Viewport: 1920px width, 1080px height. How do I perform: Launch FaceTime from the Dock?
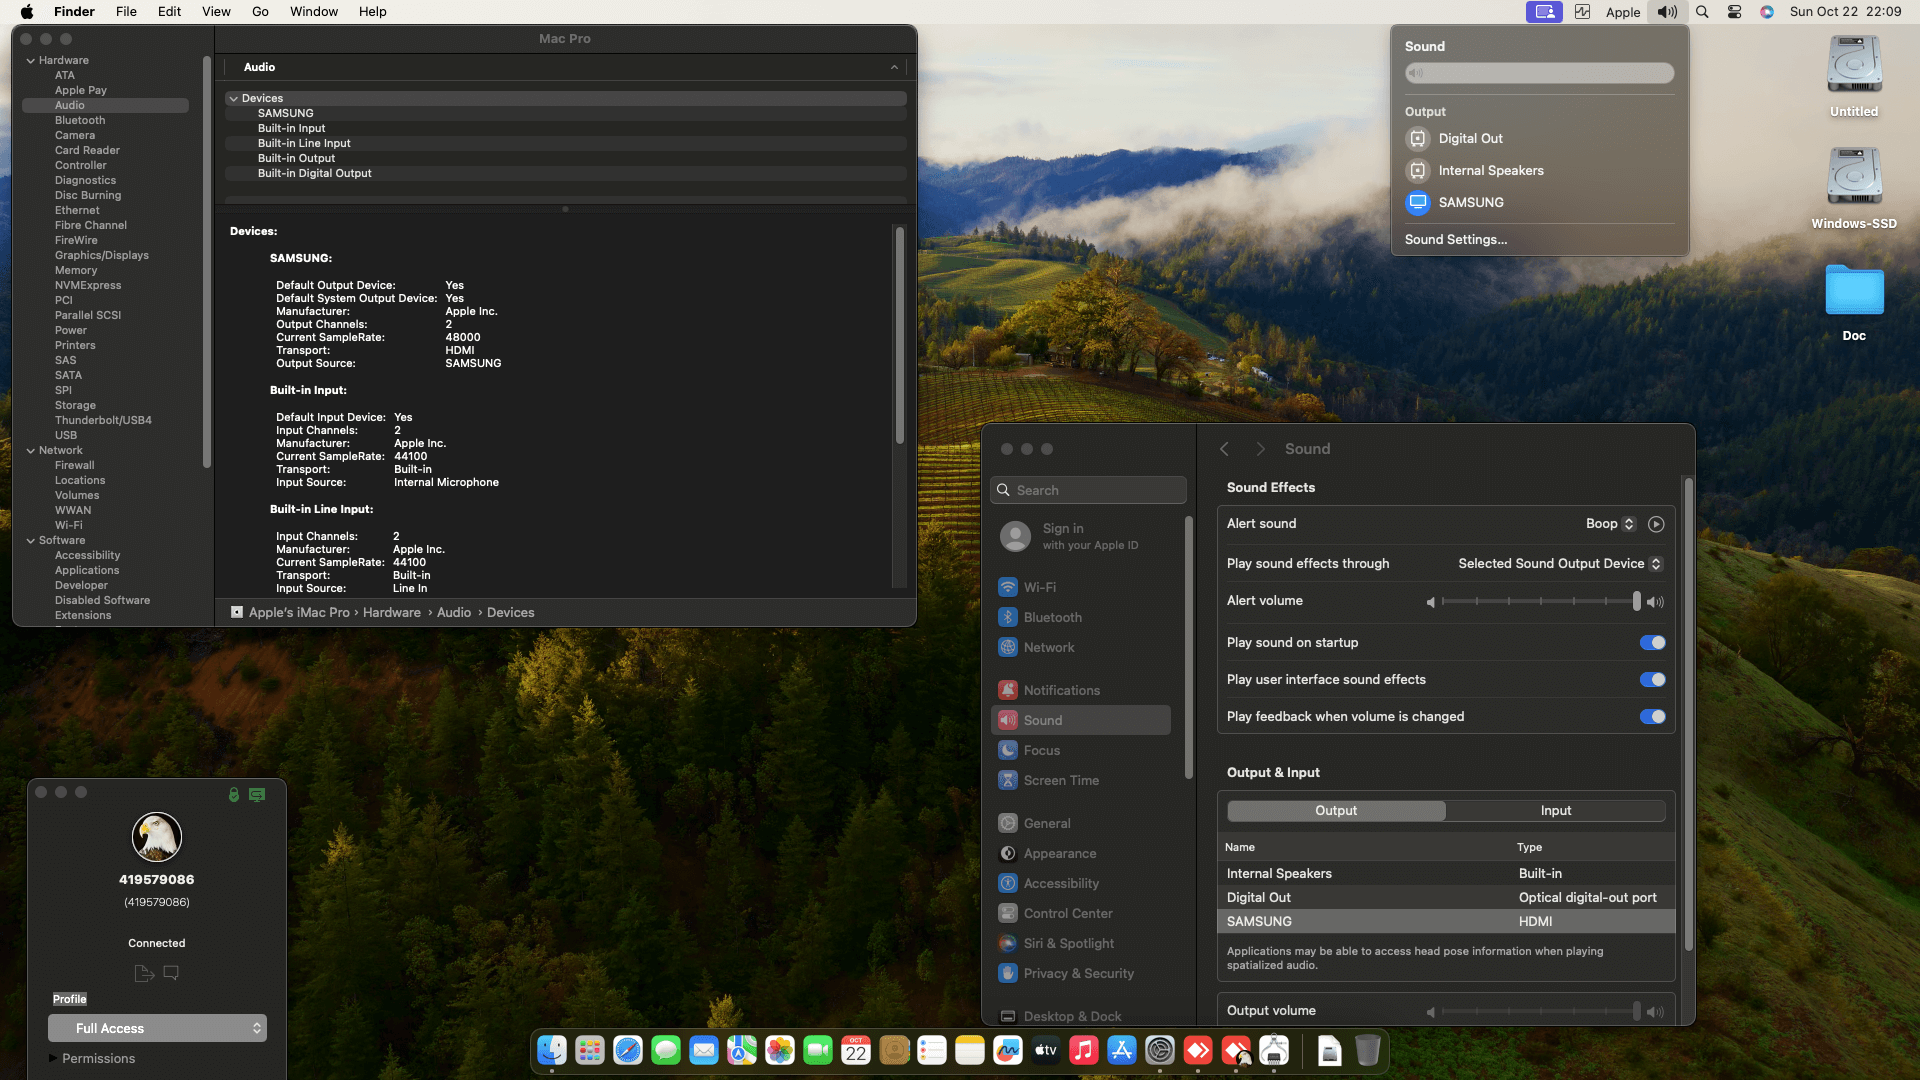(x=818, y=1050)
